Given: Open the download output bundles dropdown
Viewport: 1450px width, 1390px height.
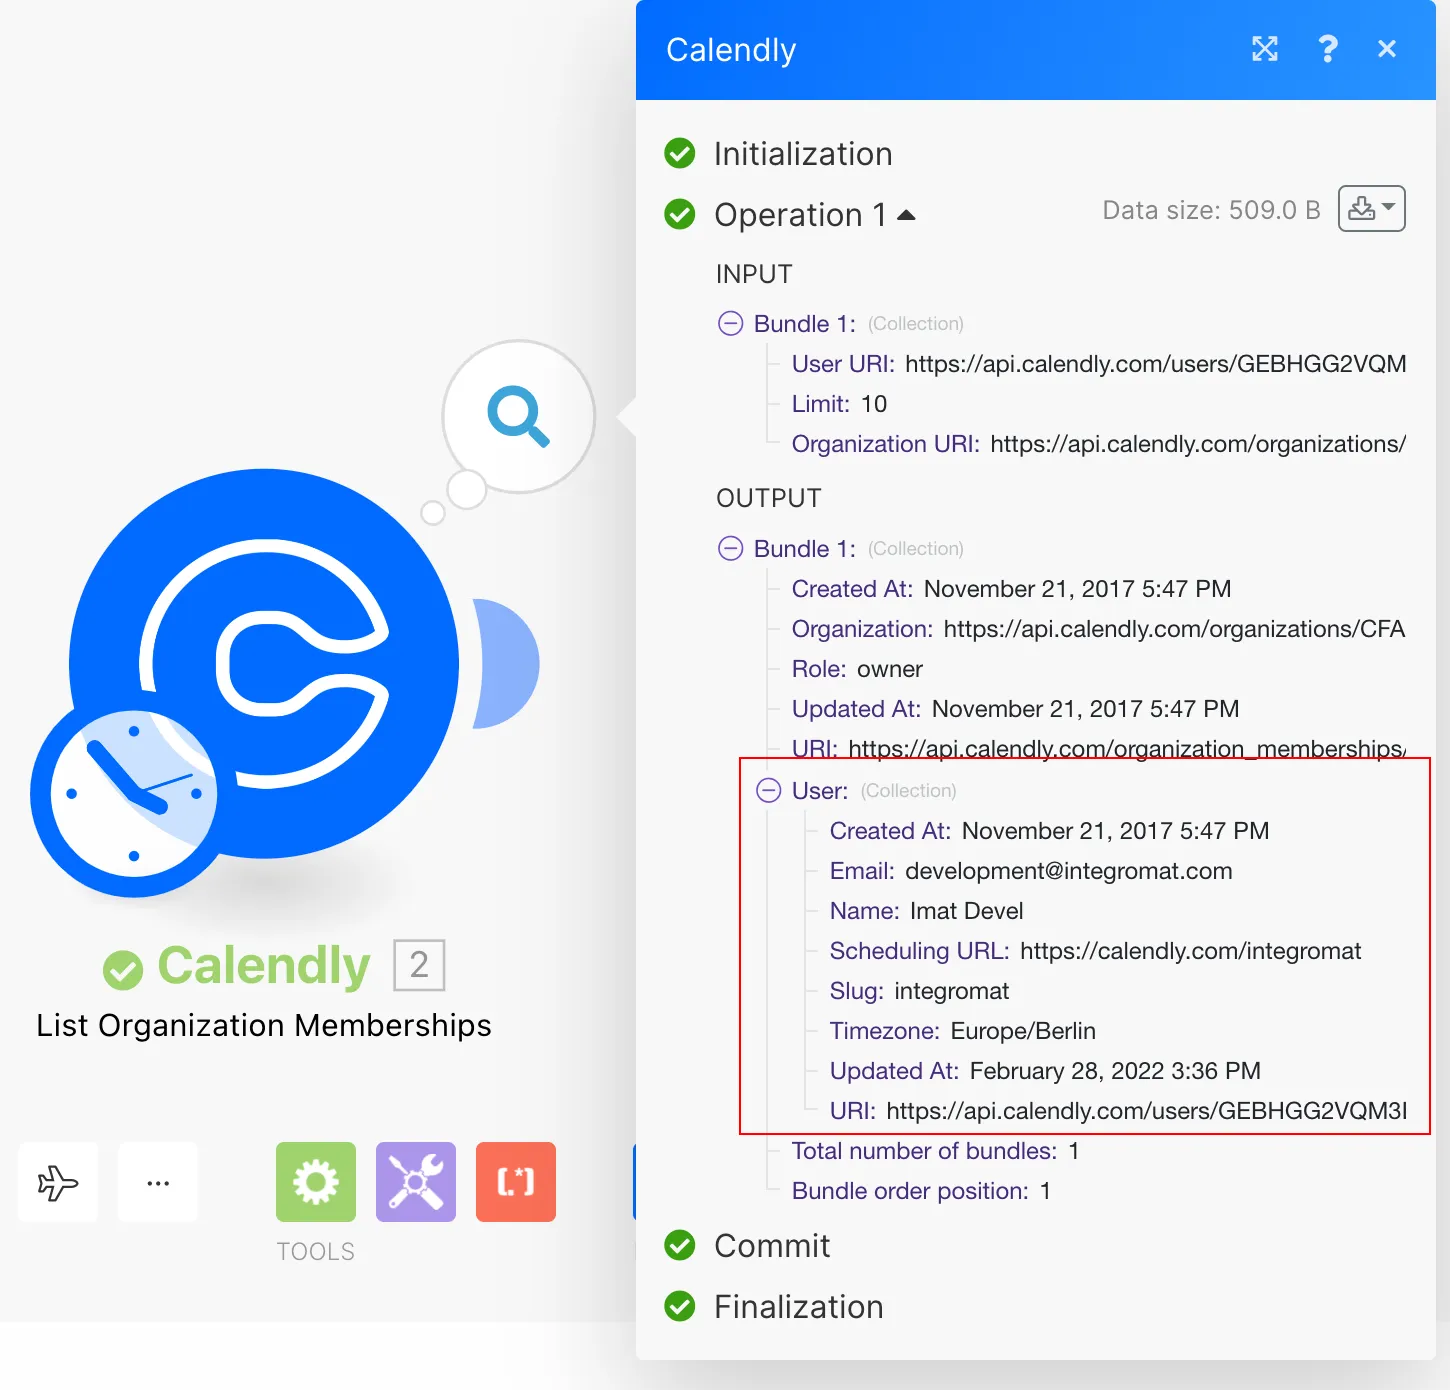Looking at the screenshot, I should [x=1371, y=209].
